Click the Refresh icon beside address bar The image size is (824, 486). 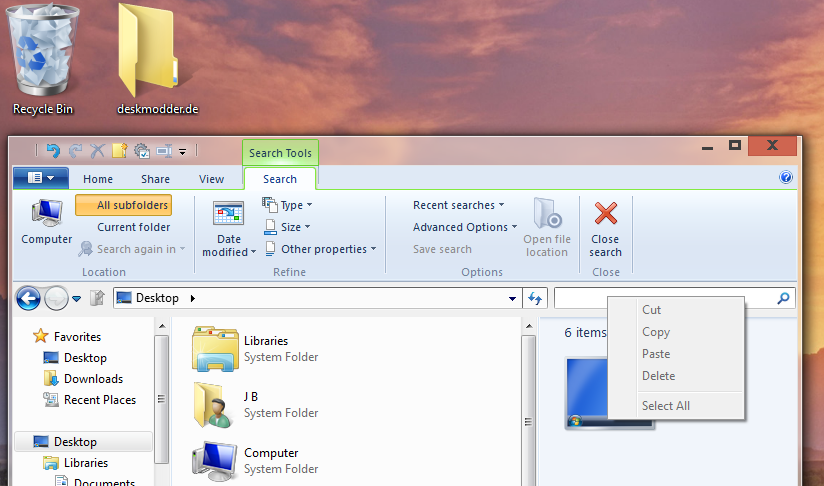(x=535, y=298)
